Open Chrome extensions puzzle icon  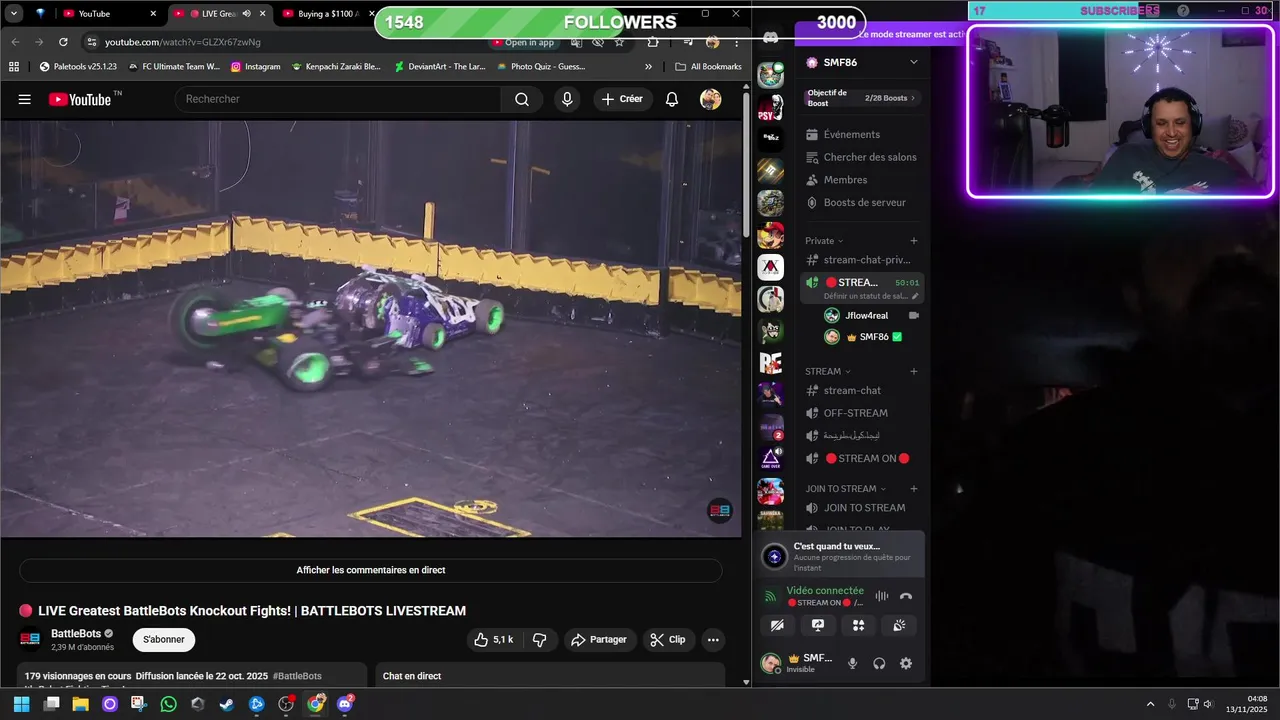pyautogui.click(x=653, y=42)
